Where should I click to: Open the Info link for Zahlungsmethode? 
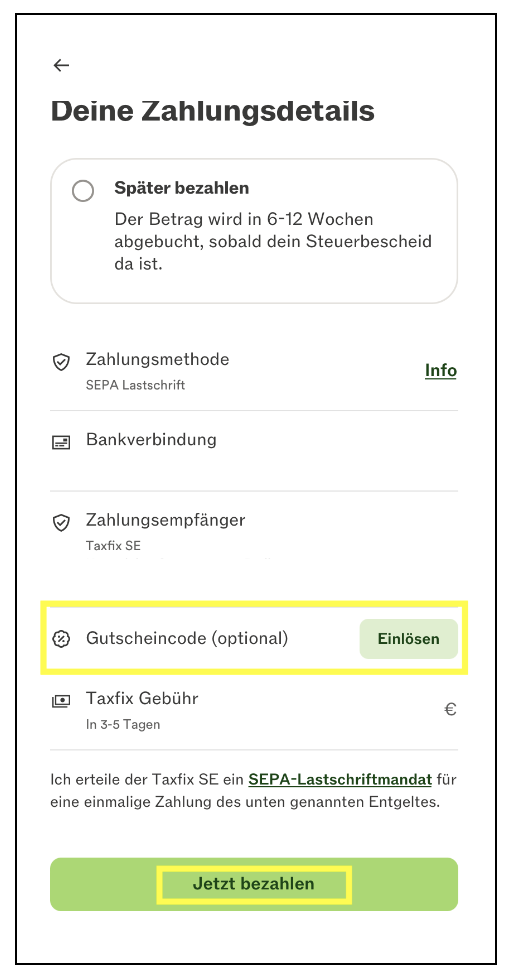point(441,371)
